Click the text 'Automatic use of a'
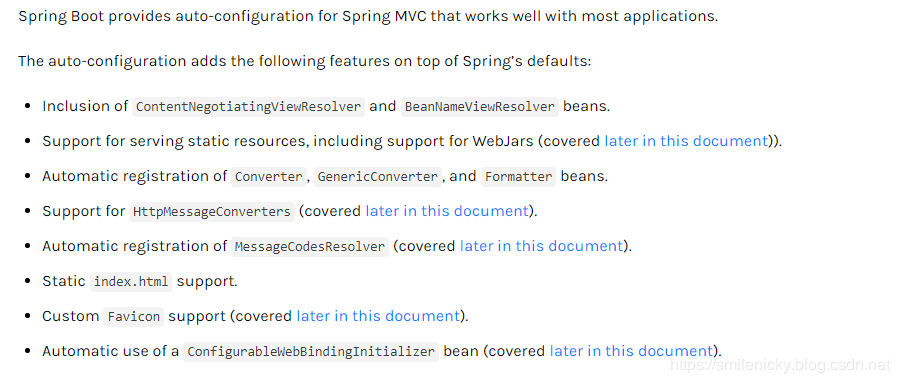Image resolution: width=900 pixels, height=383 pixels. click(x=111, y=351)
